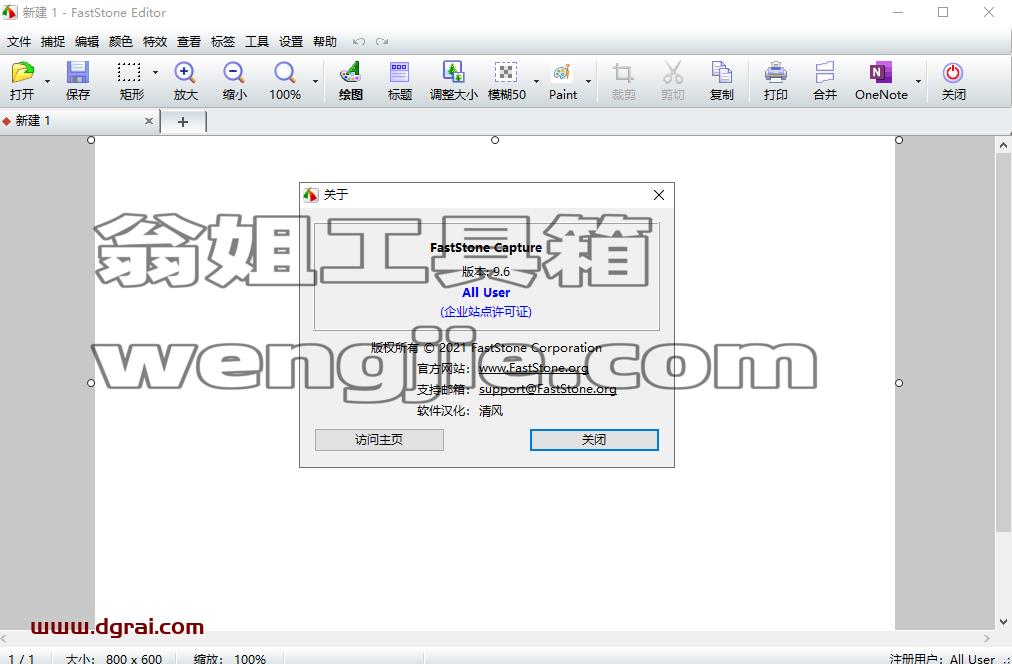Expand the 100% zoom dropdown arrow
This screenshot has height=664, width=1012.
pyautogui.click(x=315, y=81)
